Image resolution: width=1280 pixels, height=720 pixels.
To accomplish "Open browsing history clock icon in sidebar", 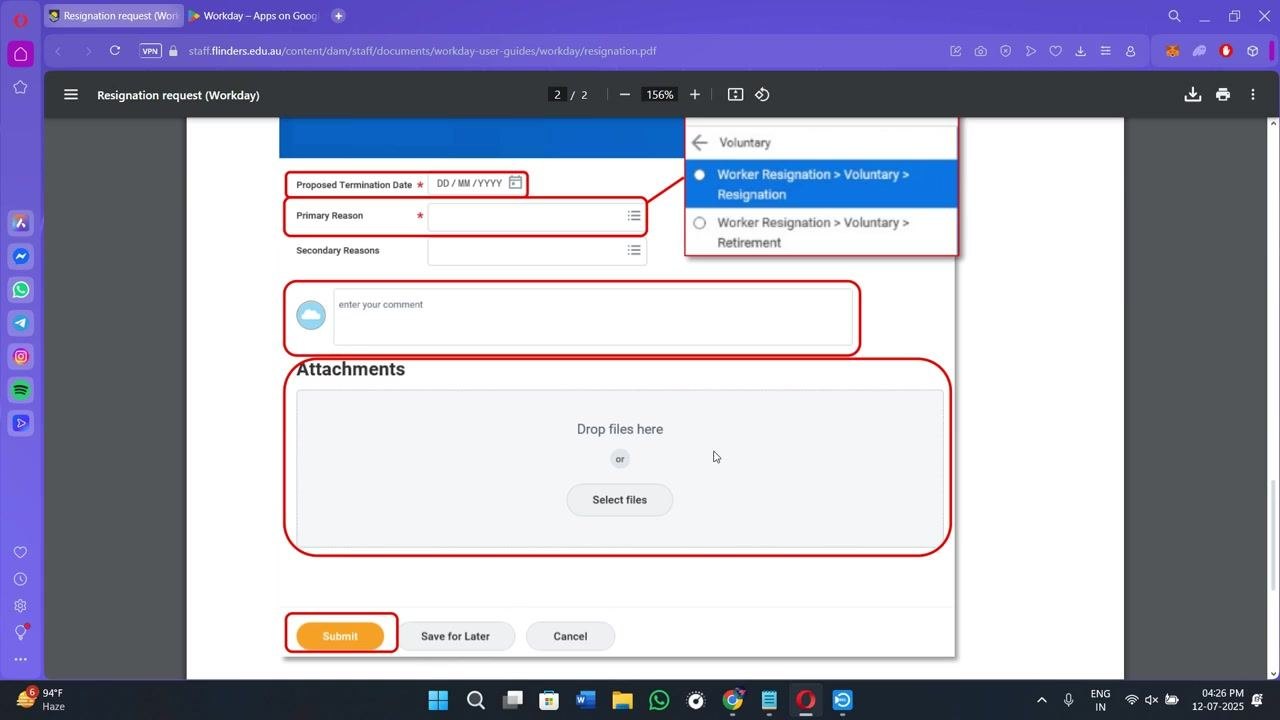I will coord(20,579).
